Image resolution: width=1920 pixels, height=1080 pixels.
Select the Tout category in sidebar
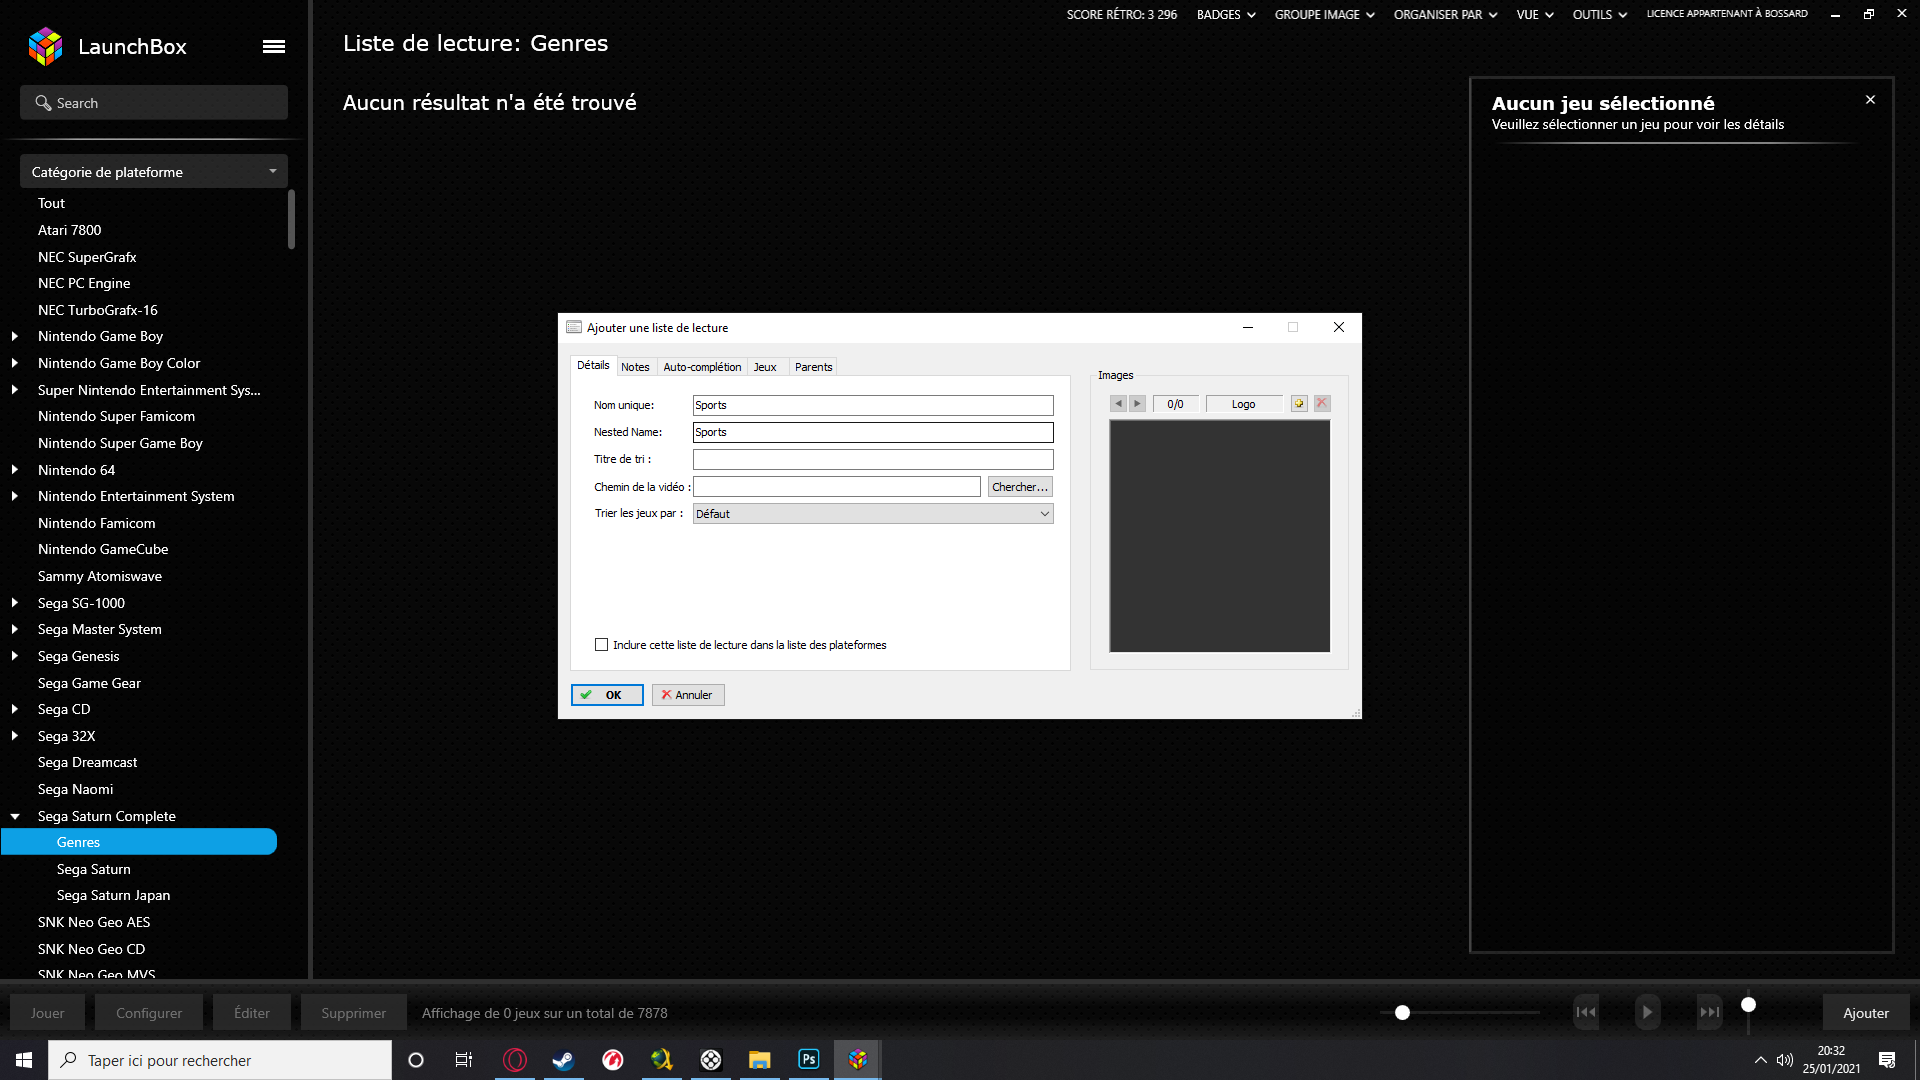[51, 203]
